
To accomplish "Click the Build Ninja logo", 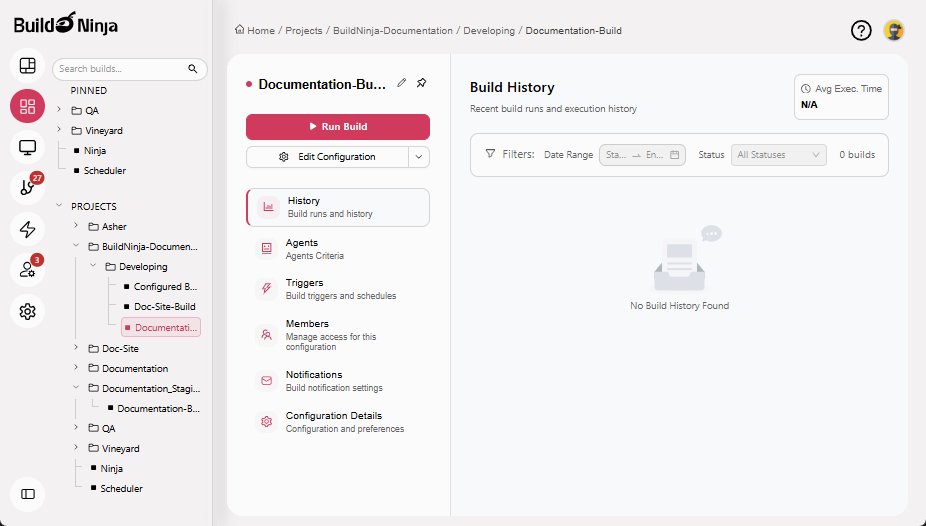I will click(x=66, y=24).
